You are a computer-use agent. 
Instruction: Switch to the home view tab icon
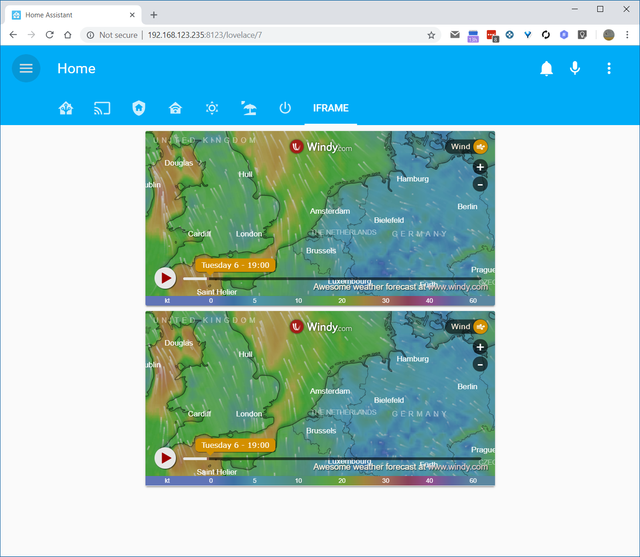[66, 108]
